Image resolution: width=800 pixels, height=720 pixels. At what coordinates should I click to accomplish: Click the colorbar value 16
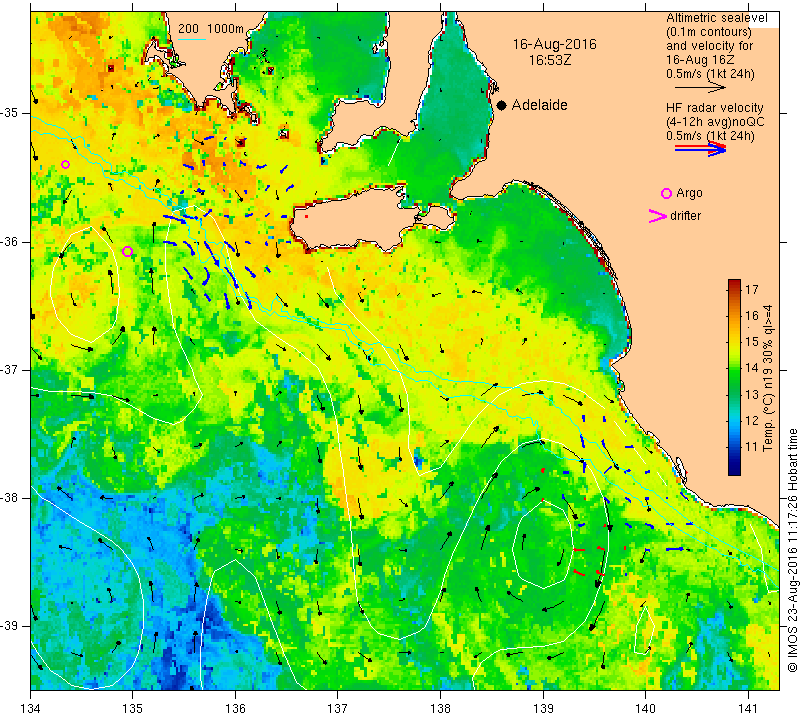tap(752, 316)
